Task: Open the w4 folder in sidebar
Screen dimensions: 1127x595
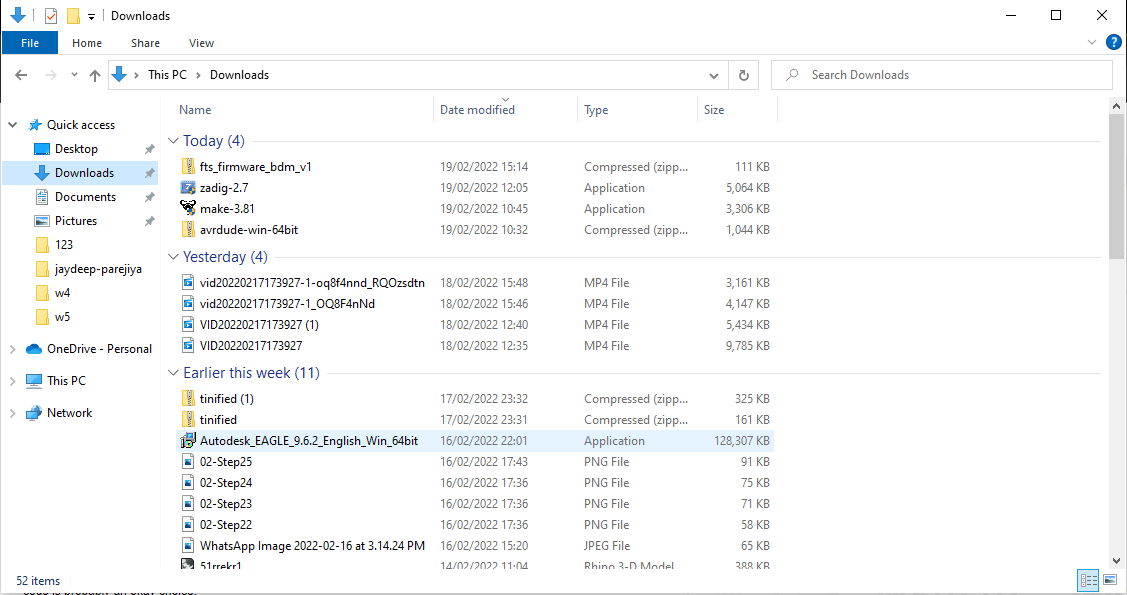Action: pos(63,292)
